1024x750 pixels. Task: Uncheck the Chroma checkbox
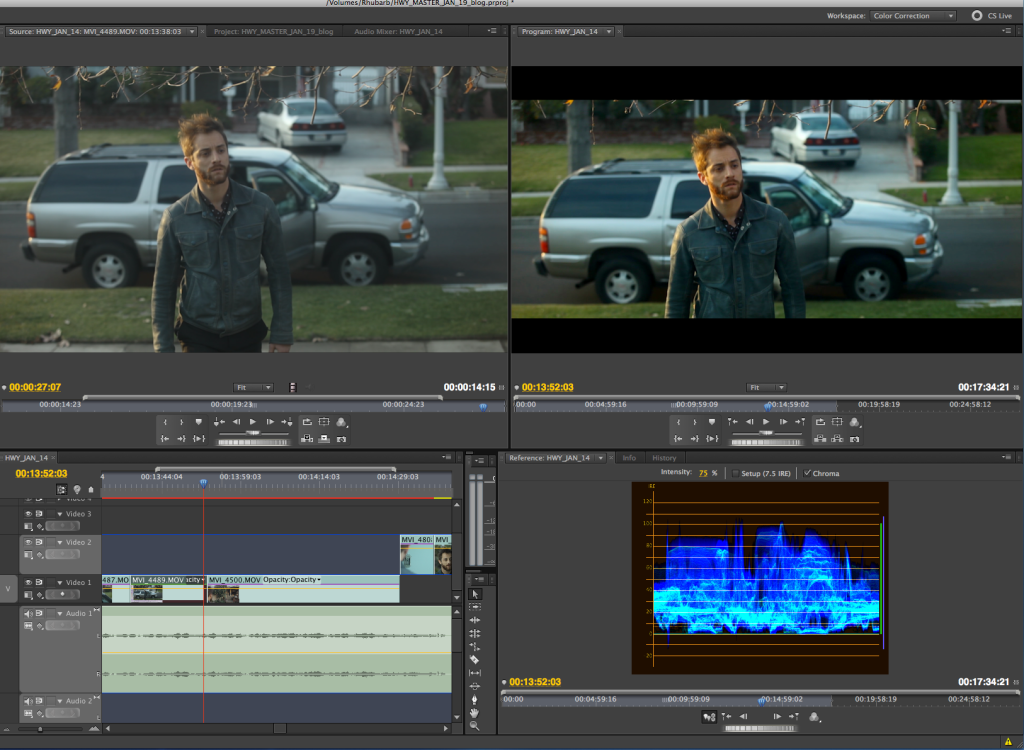807,473
